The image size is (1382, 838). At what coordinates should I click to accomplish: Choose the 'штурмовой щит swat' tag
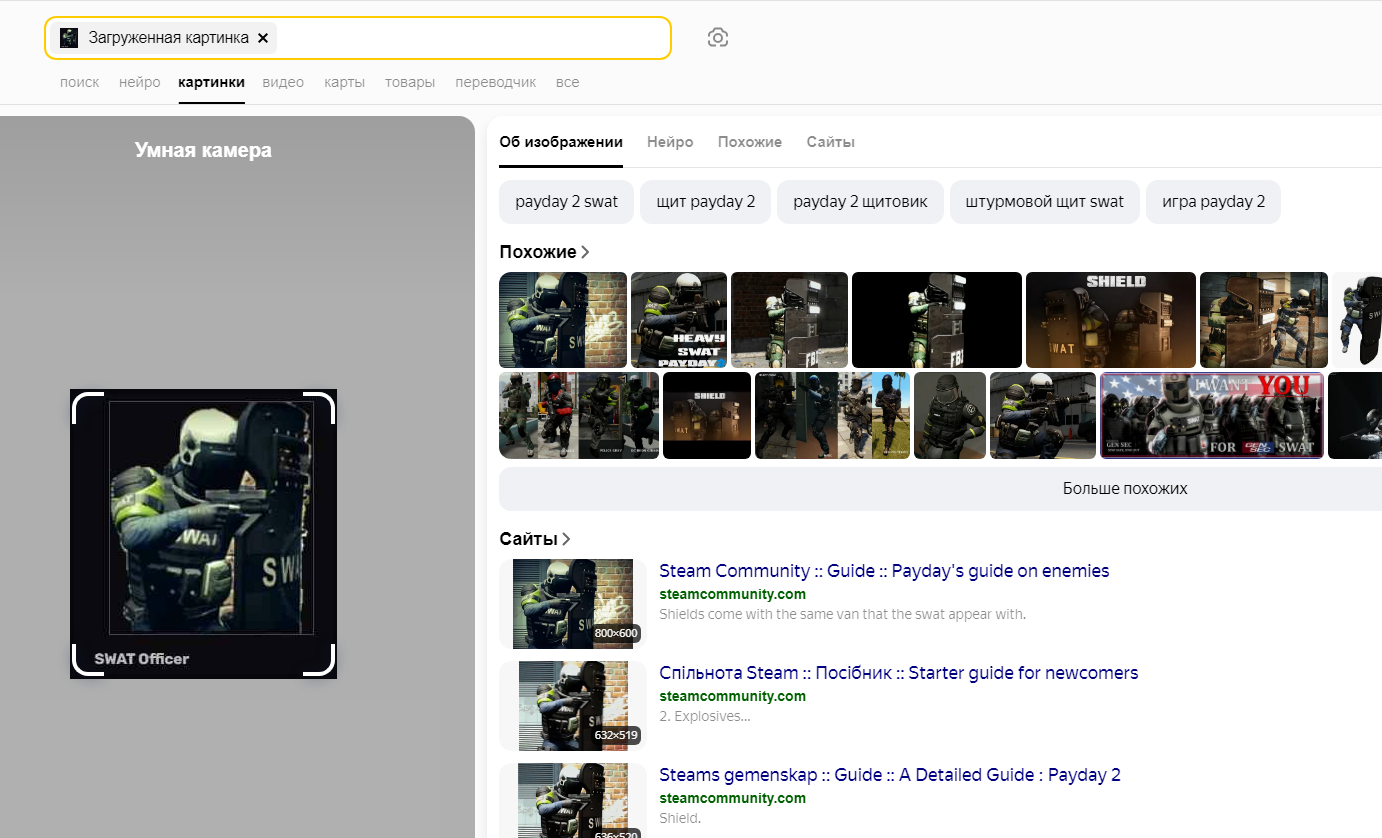1044,202
